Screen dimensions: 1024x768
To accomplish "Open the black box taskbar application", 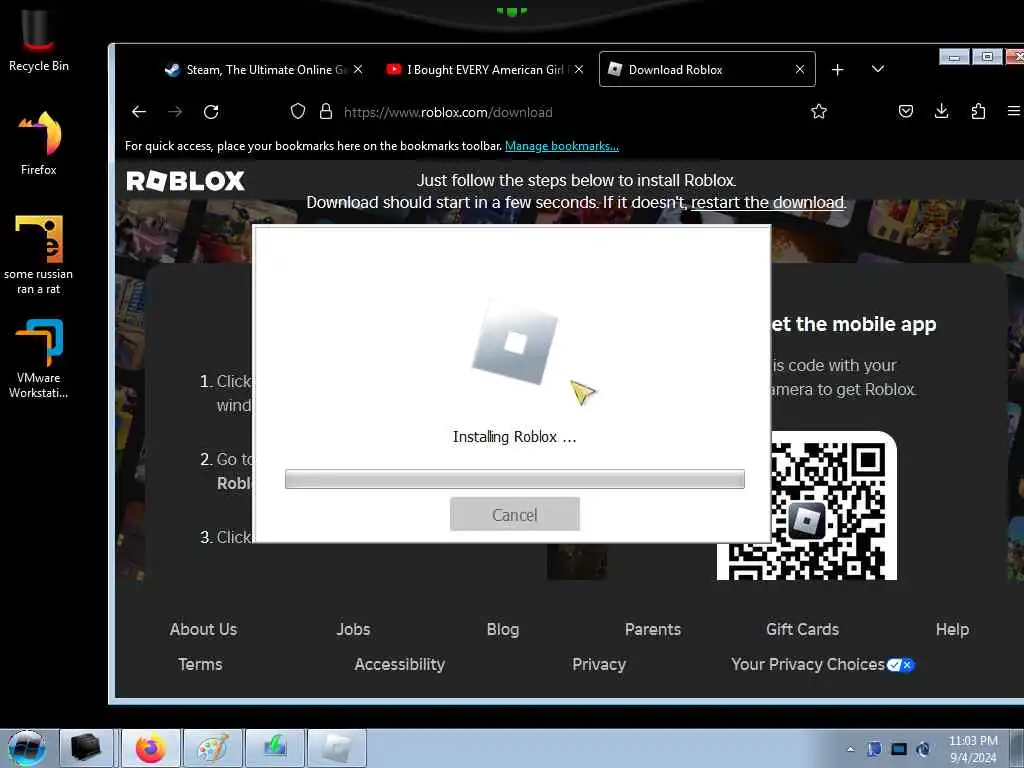I will [87, 748].
